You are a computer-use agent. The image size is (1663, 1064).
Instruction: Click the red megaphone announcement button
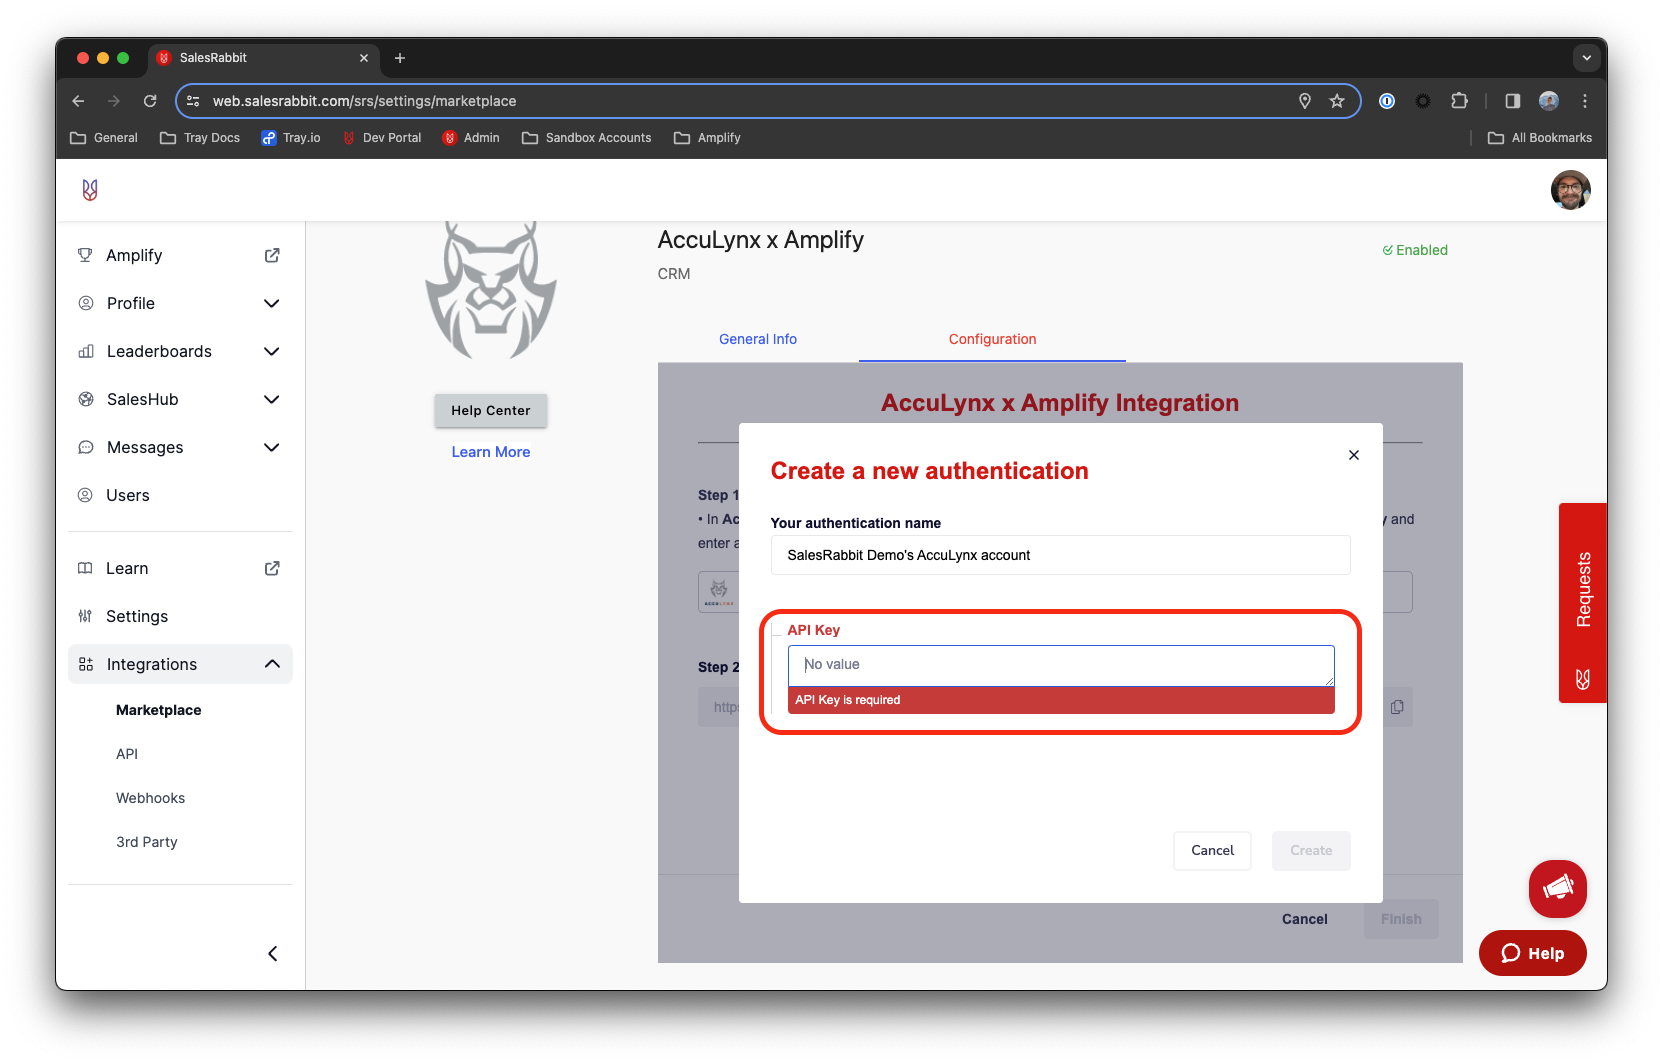pyautogui.click(x=1558, y=888)
